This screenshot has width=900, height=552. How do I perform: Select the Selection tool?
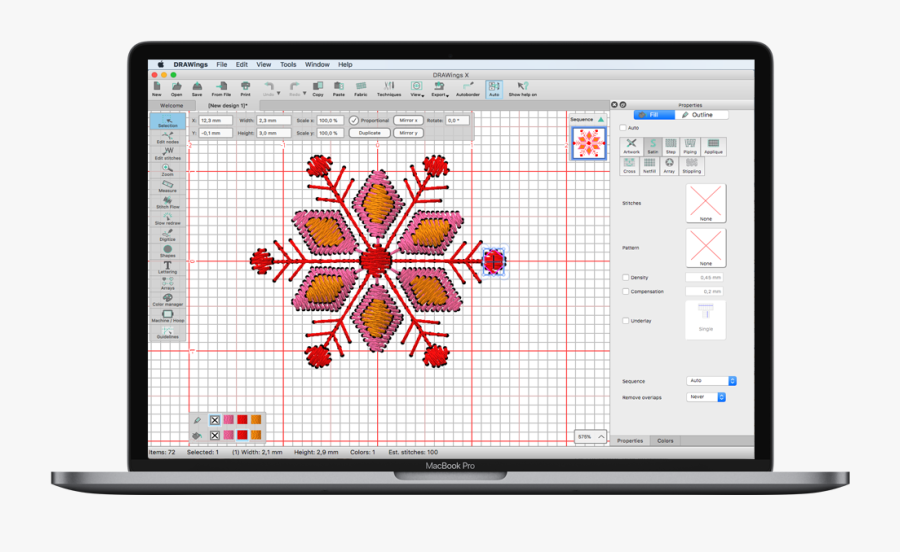pos(168,121)
